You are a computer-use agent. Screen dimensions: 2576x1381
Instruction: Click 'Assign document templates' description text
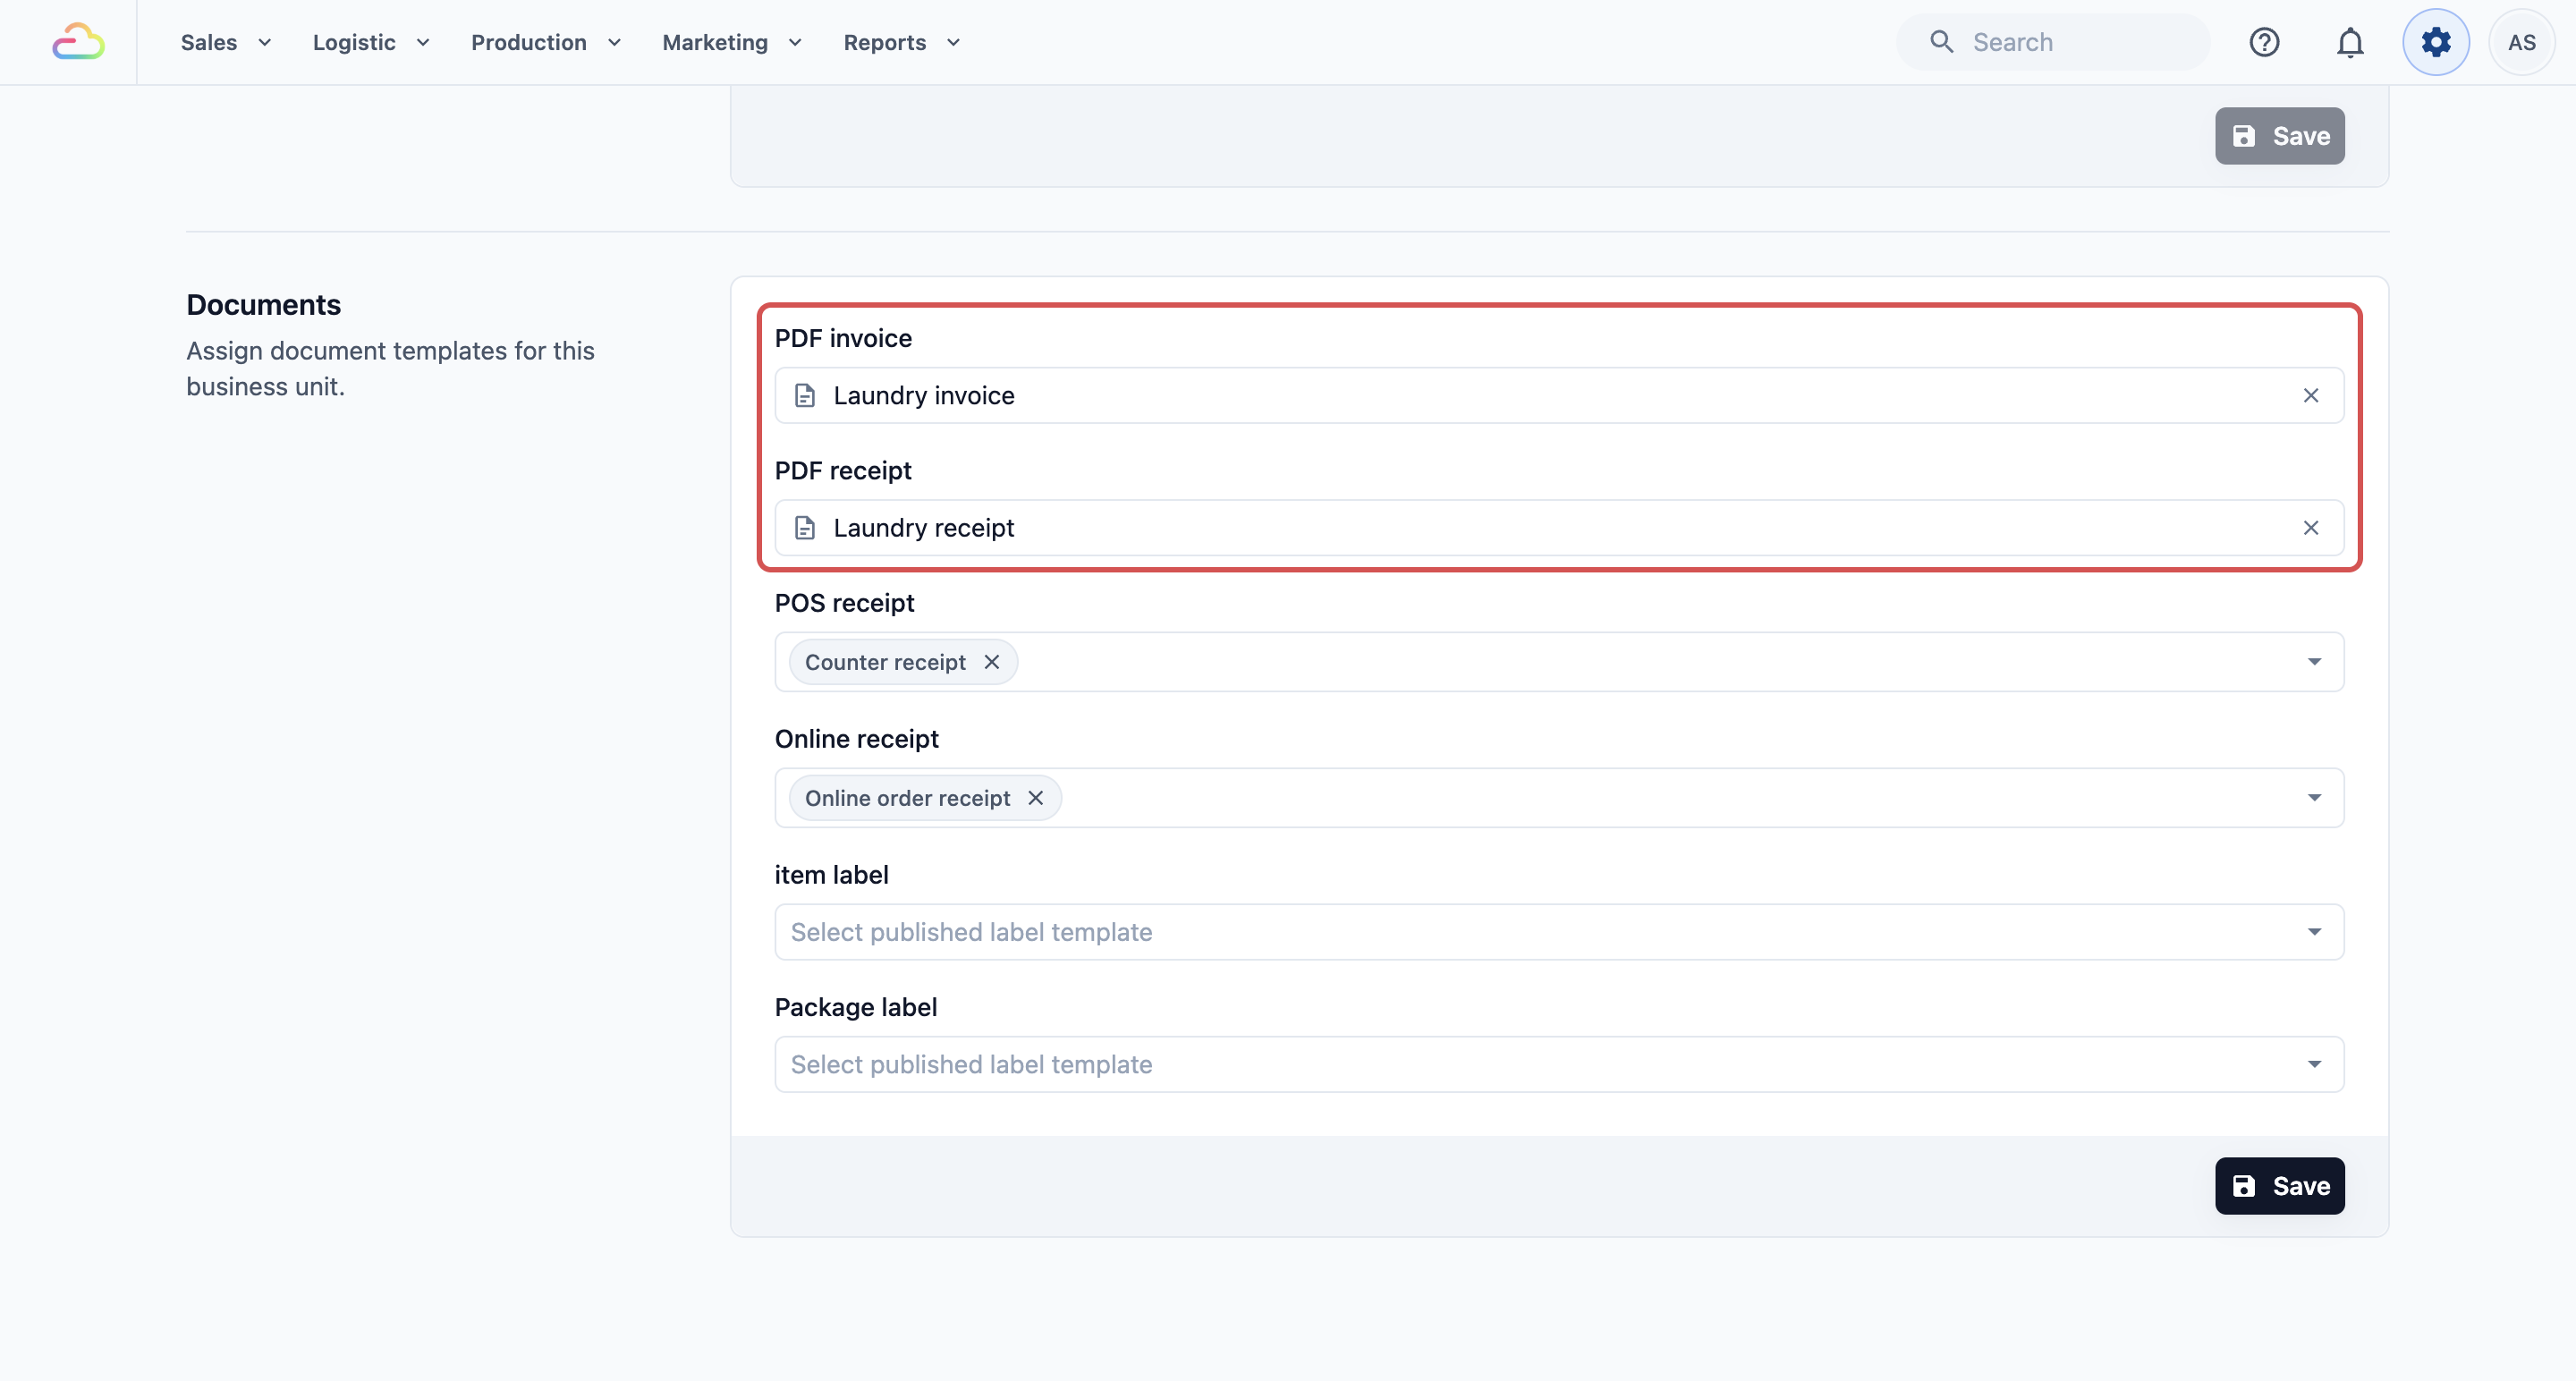(390, 369)
